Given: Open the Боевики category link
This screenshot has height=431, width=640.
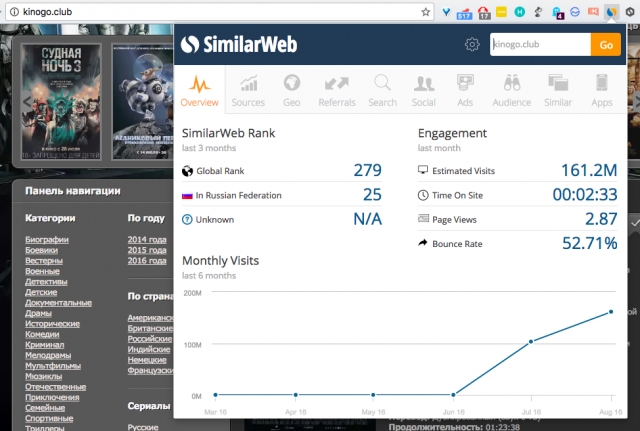Looking at the screenshot, I should tap(42, 250).
